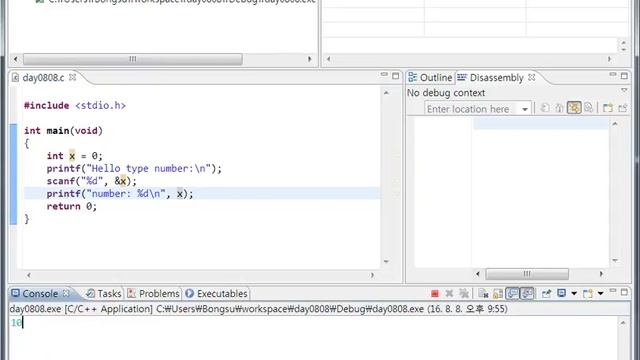
Task: Click Disassembly Show Source icon
Action: tap(589, 108)
